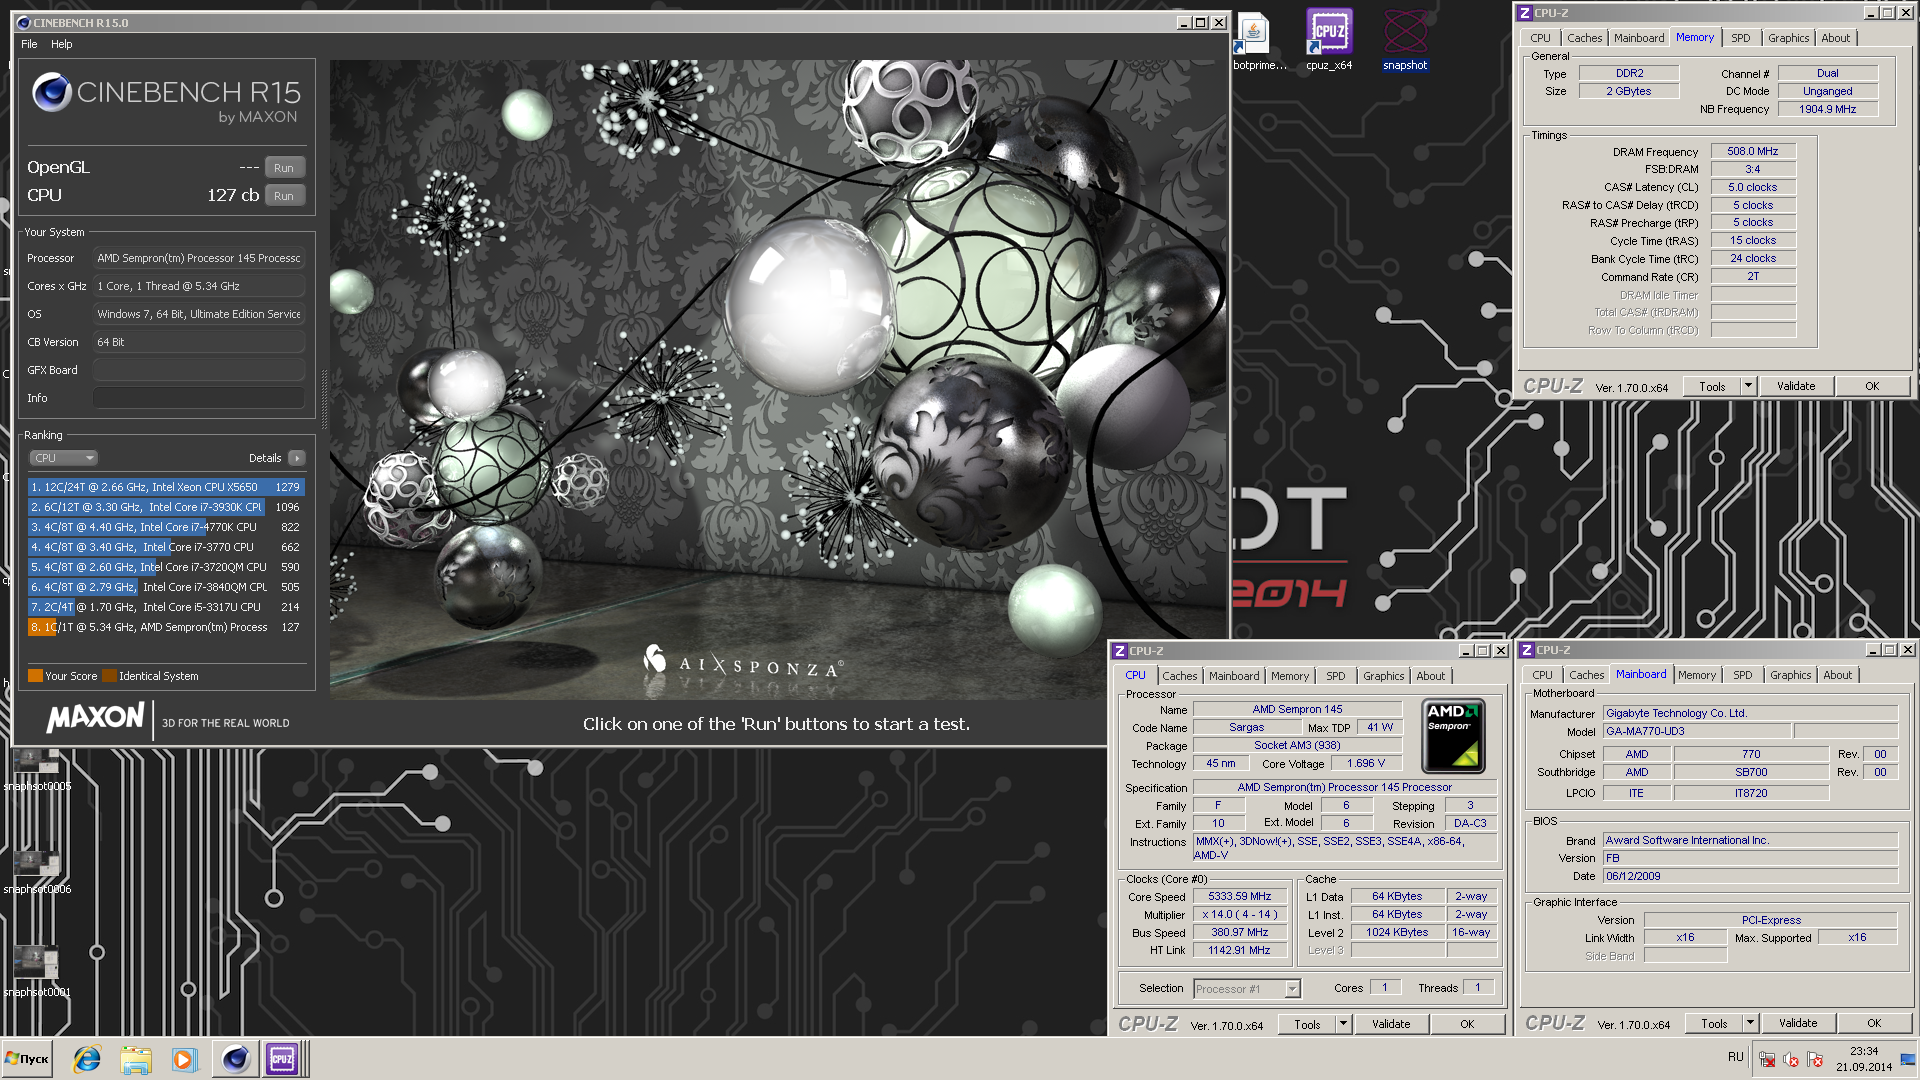Click the GA-MA770-UD3 model field
1920x1080 pixels.
[1697, 732]
